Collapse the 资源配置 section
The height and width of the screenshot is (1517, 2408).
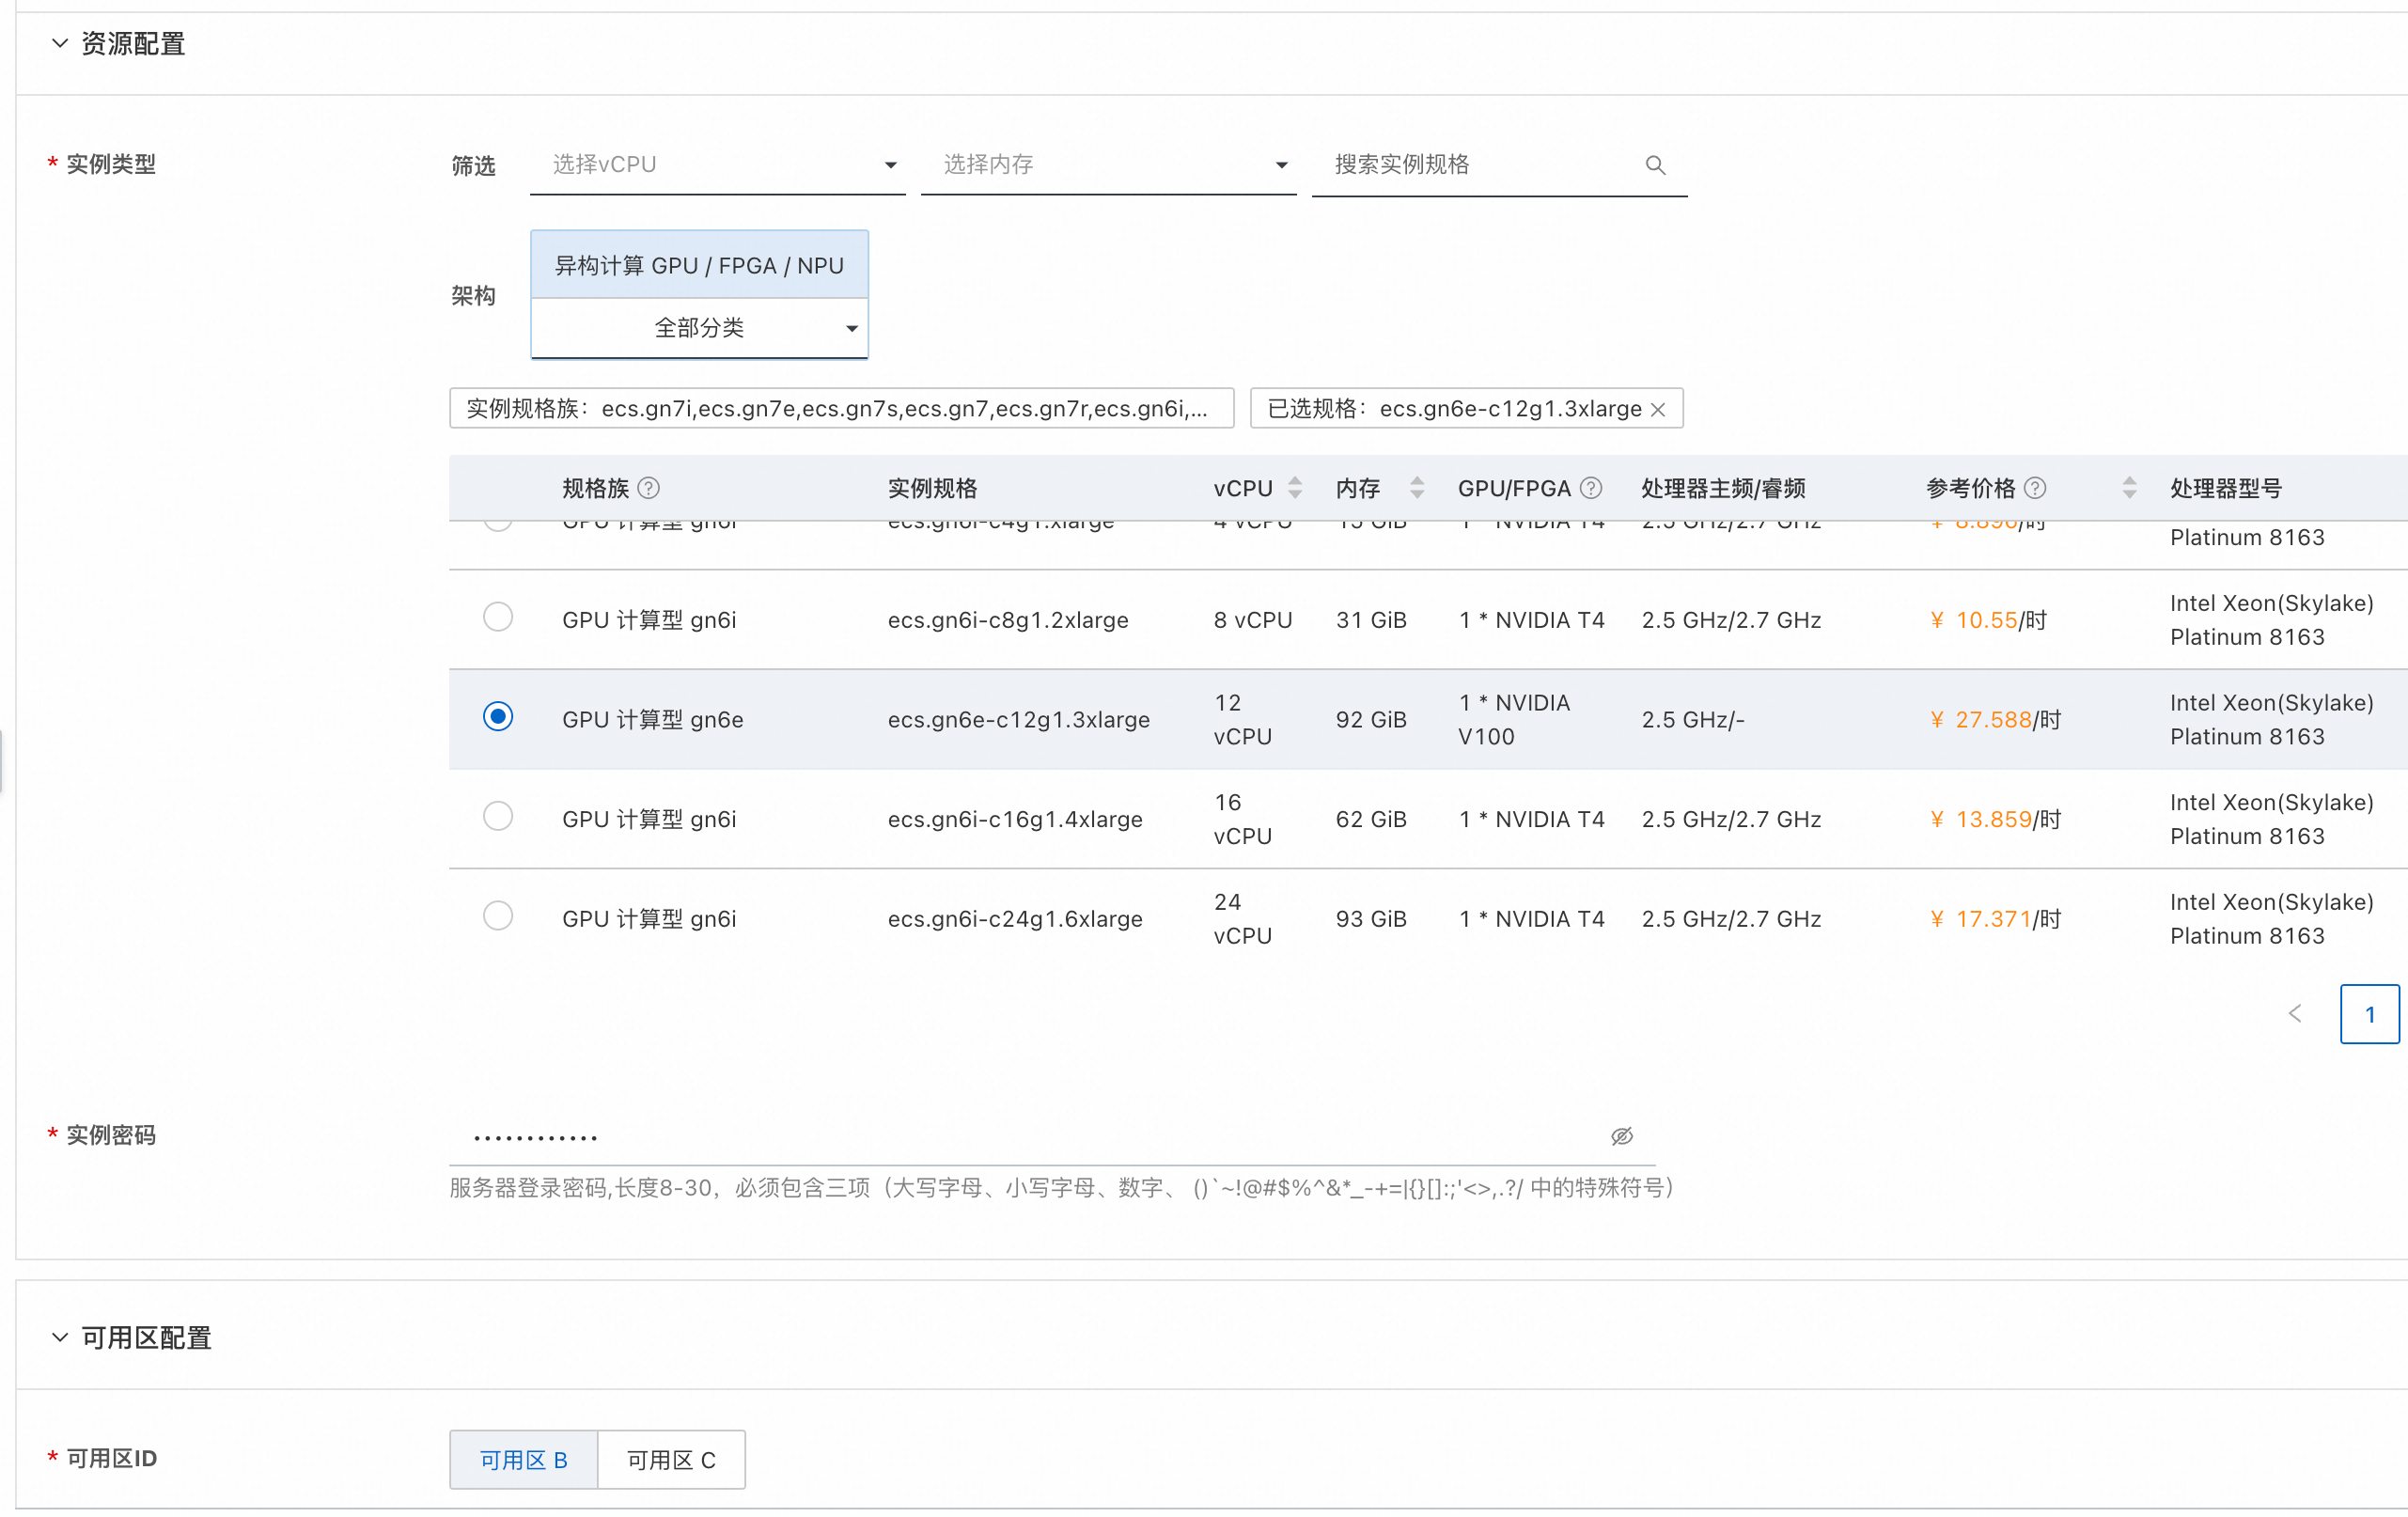pos(60,44)
